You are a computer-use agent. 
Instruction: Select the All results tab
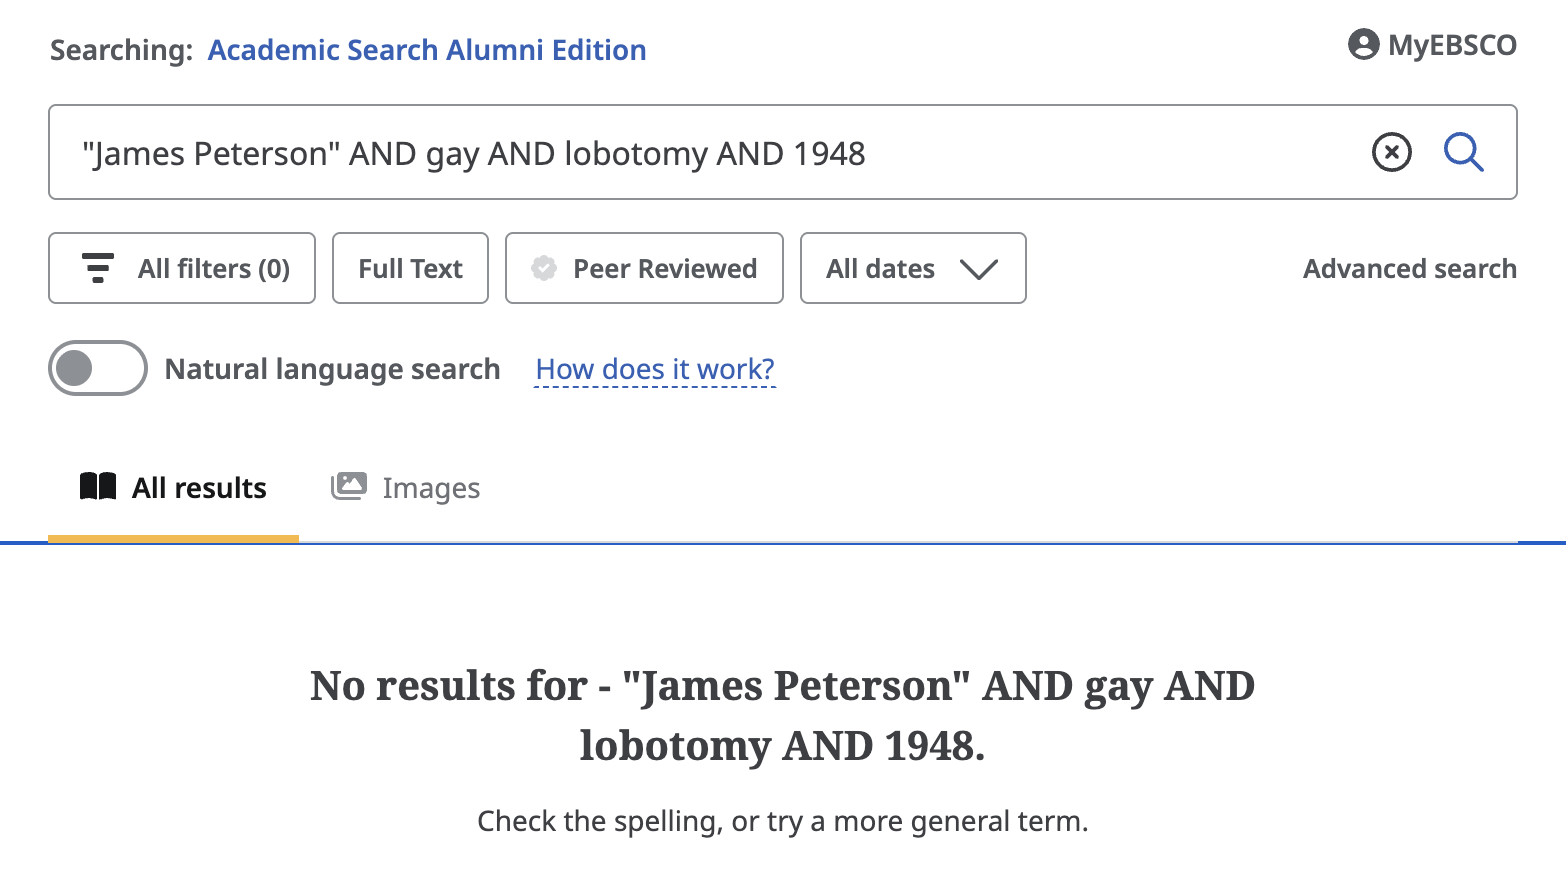coord(199,488)
